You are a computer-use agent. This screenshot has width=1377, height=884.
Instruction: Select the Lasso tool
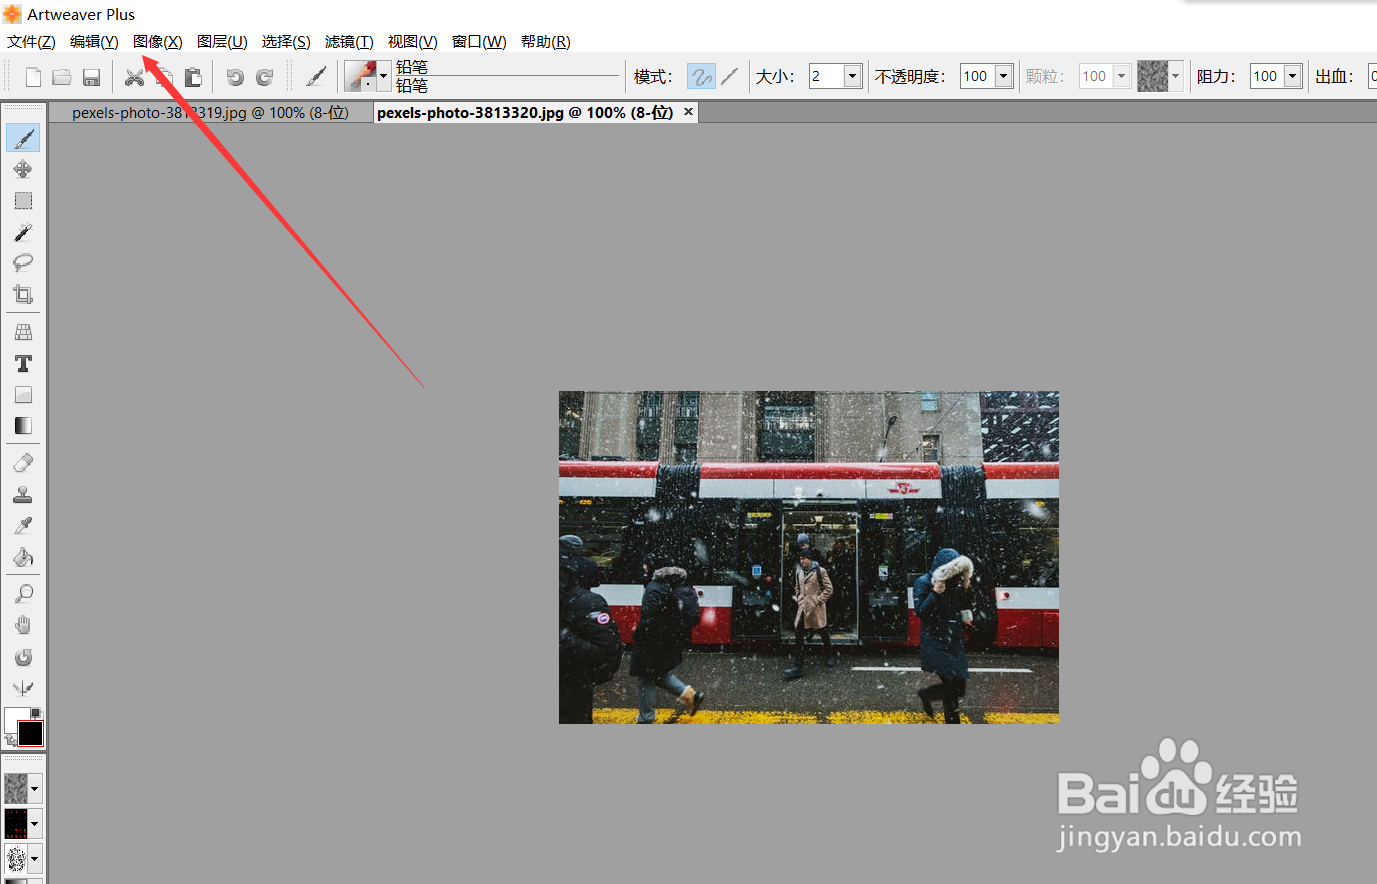pos(23,263)
